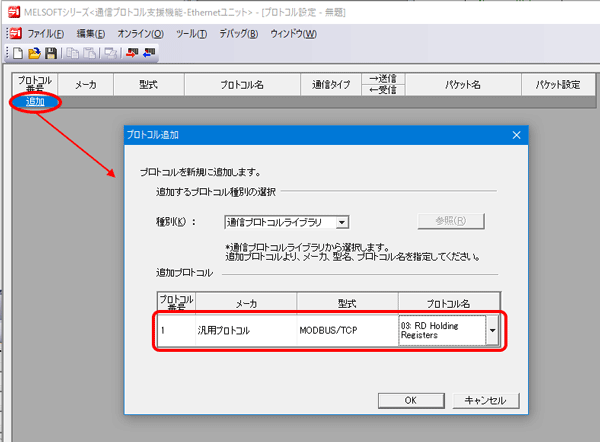This screenshot has height=442, width=600.
Task: Click the Read from module blue-arrow icon
Action: (149, 53)
